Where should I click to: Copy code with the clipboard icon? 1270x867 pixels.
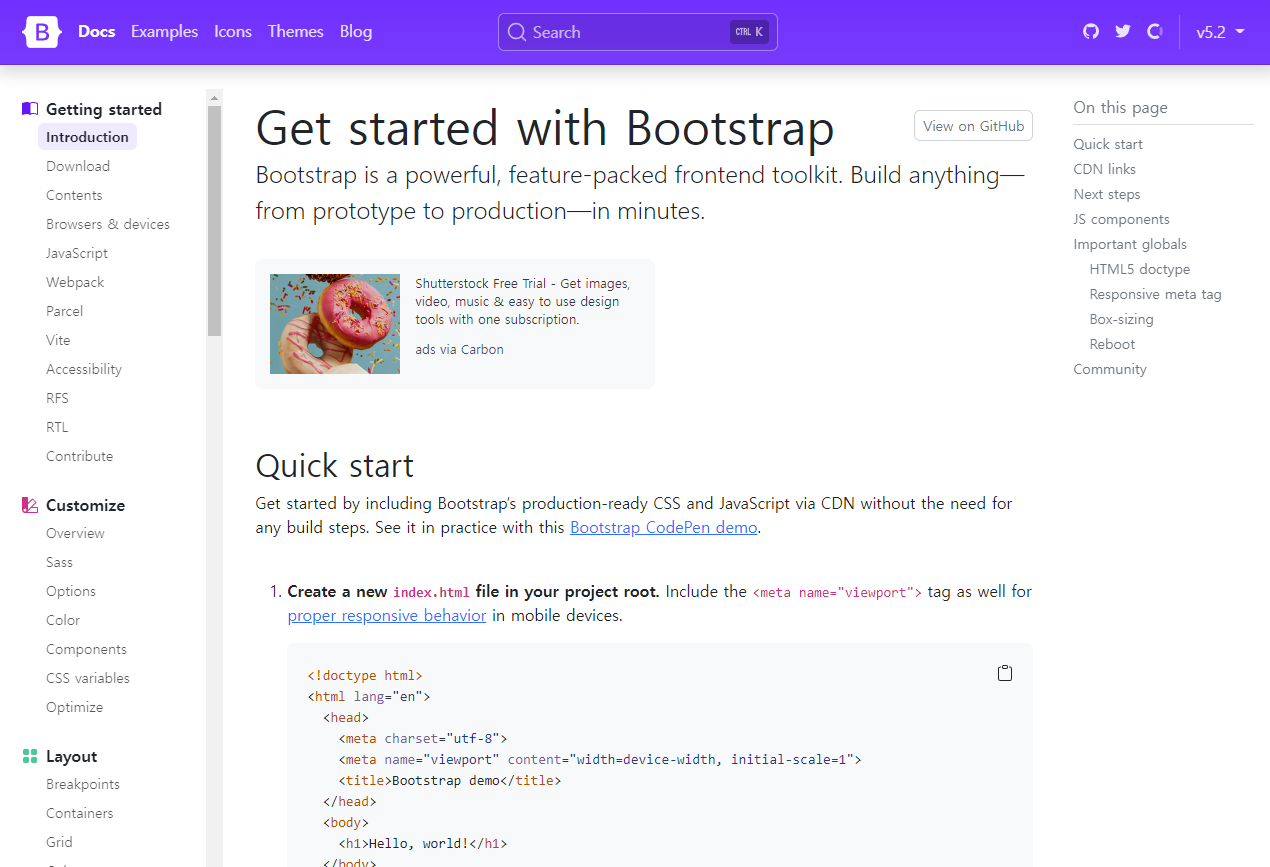click(x=1005, y=673)
